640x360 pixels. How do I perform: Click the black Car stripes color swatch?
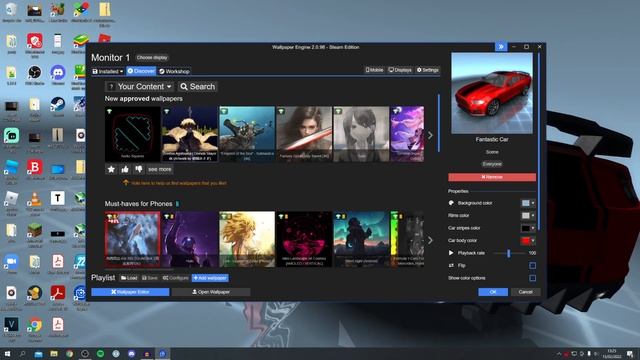tap(526, 228)
